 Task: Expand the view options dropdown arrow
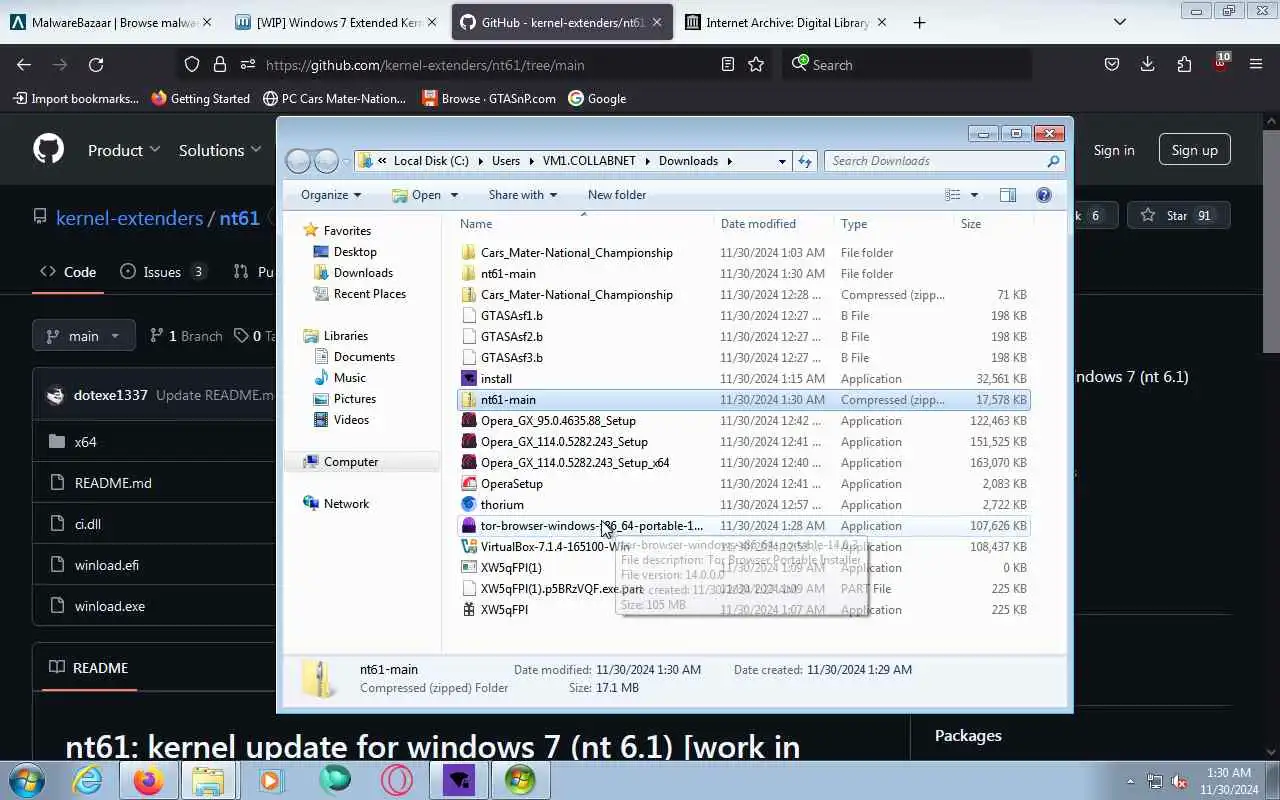click(x=974, y=195)
